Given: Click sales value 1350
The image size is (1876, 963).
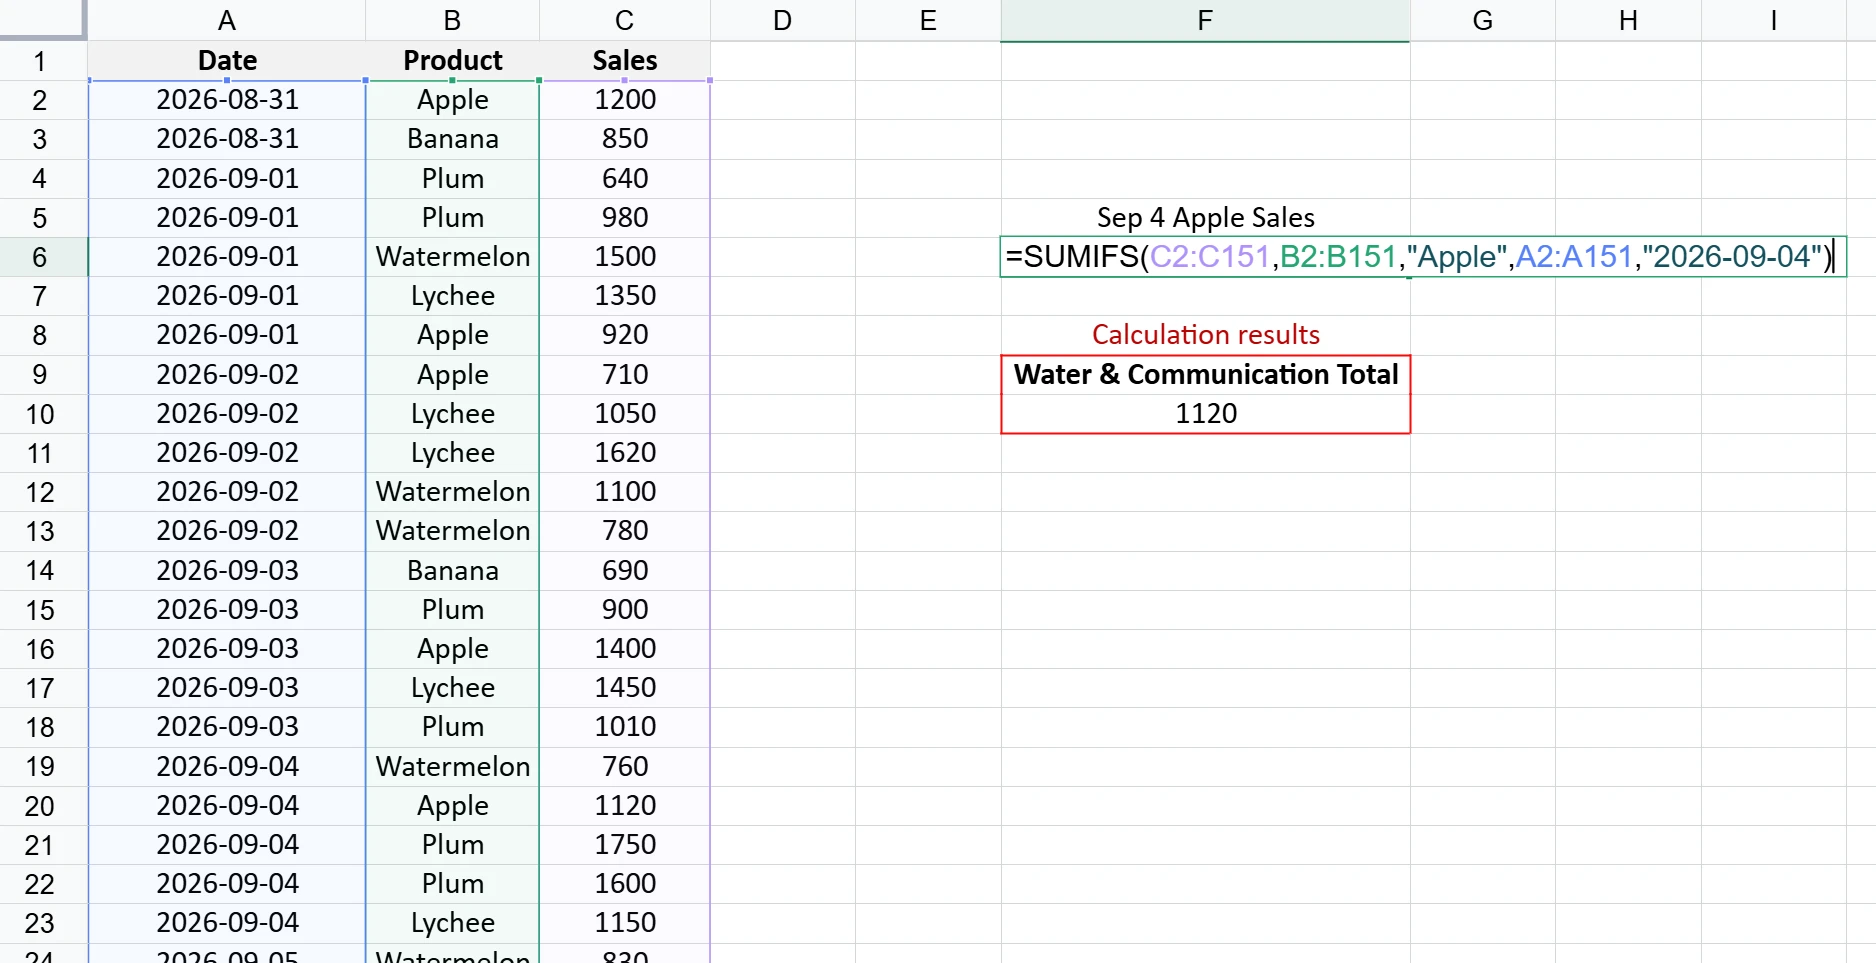Looking at the screenshot, I should pyautogui.click(x=625, y=296).
